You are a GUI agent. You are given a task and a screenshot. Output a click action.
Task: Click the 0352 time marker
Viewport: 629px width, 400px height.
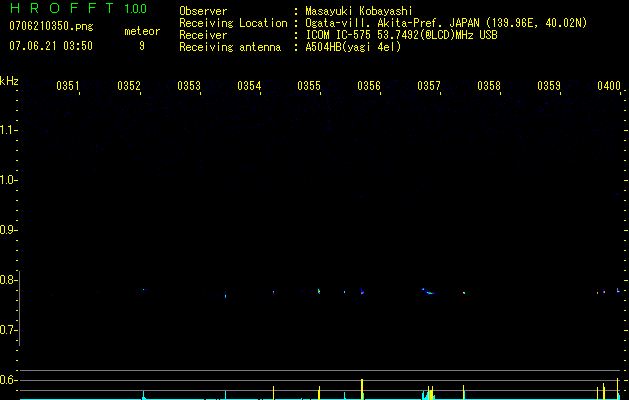point(129,86)
